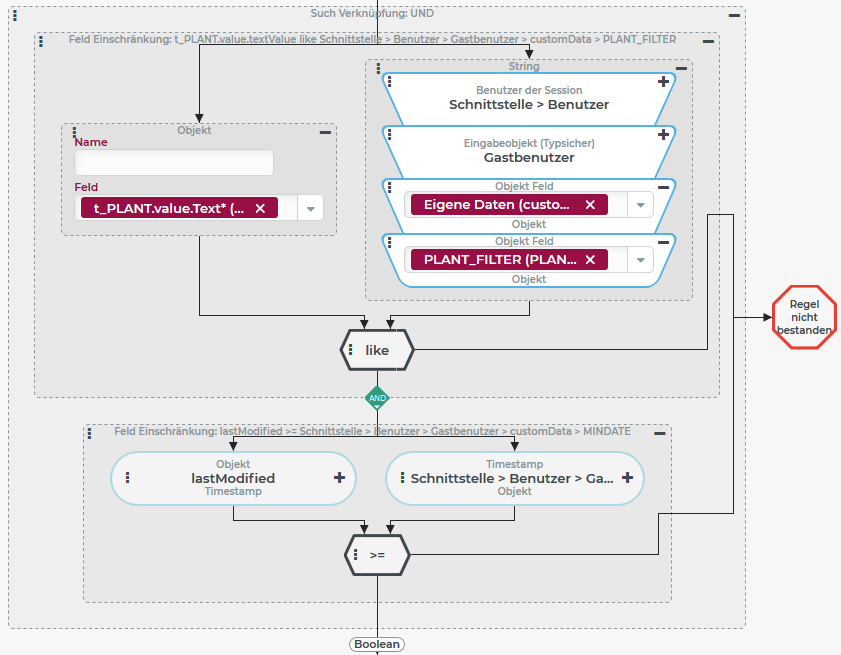Open the Feld dropdown arrow

[x=311, y=209]
